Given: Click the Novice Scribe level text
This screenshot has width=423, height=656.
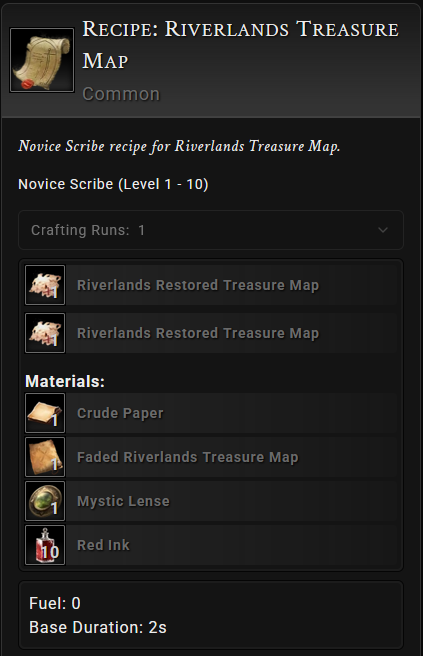Looking at the screenshot, I should tap(113, 184).
